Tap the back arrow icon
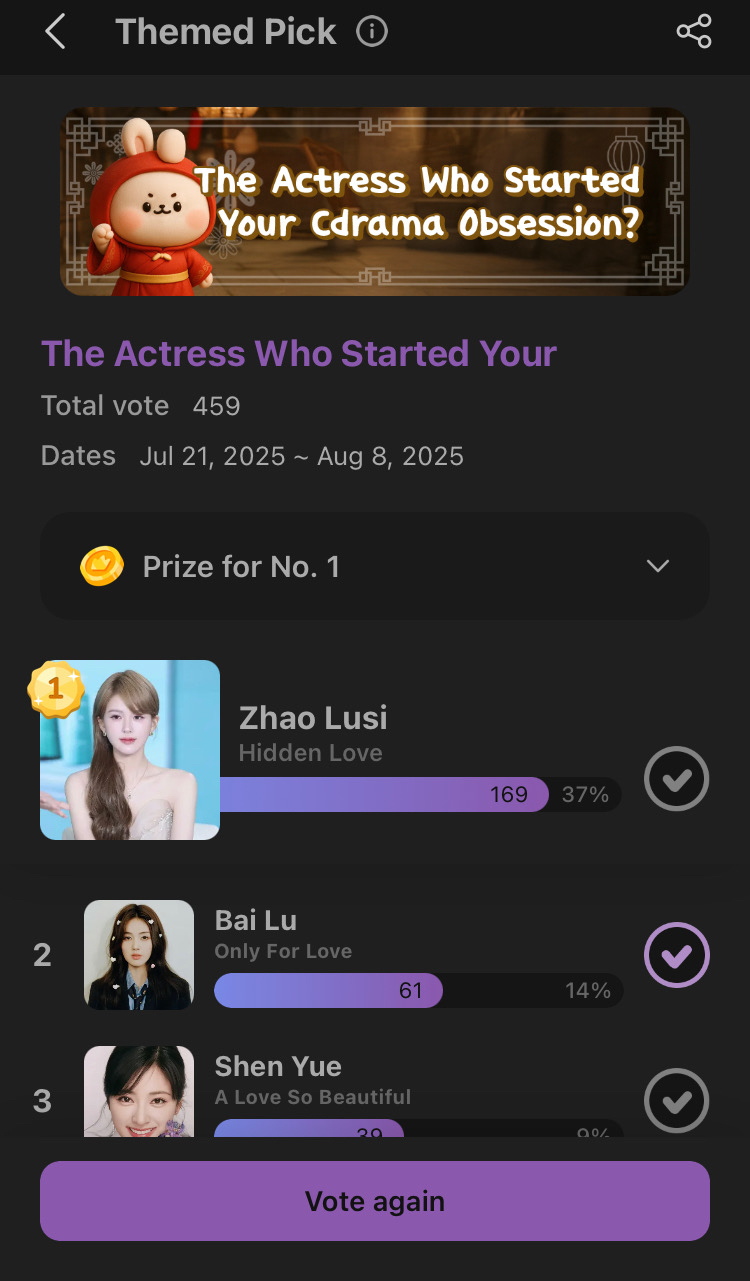 tap(55, 32)
